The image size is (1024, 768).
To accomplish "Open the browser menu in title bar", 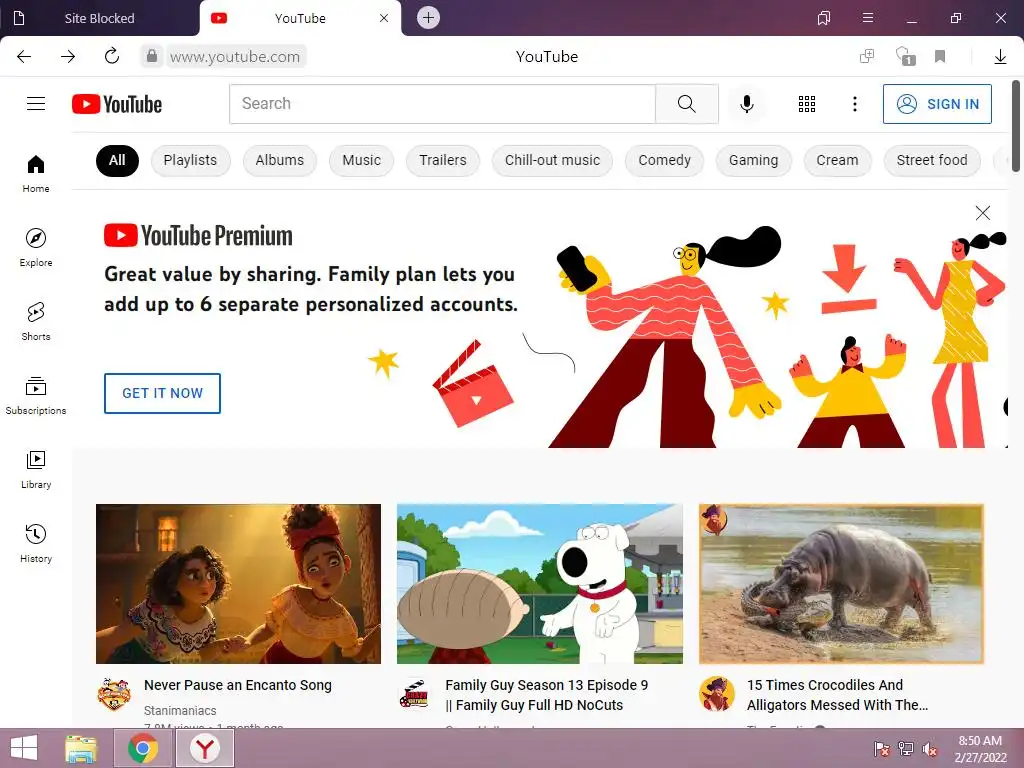I will pyautogui.click(x=867, y=18).
